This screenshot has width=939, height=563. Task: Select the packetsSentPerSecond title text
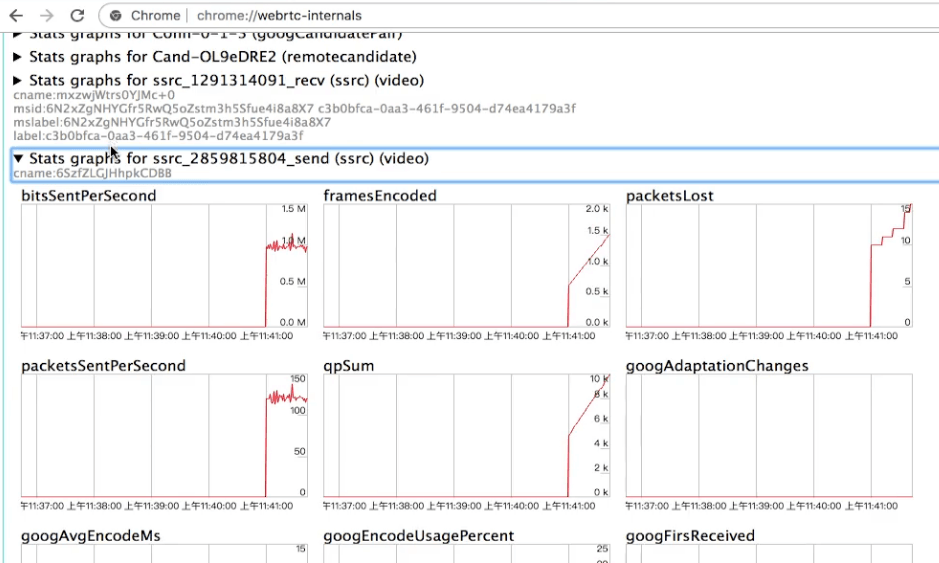[x=104, y=366]
